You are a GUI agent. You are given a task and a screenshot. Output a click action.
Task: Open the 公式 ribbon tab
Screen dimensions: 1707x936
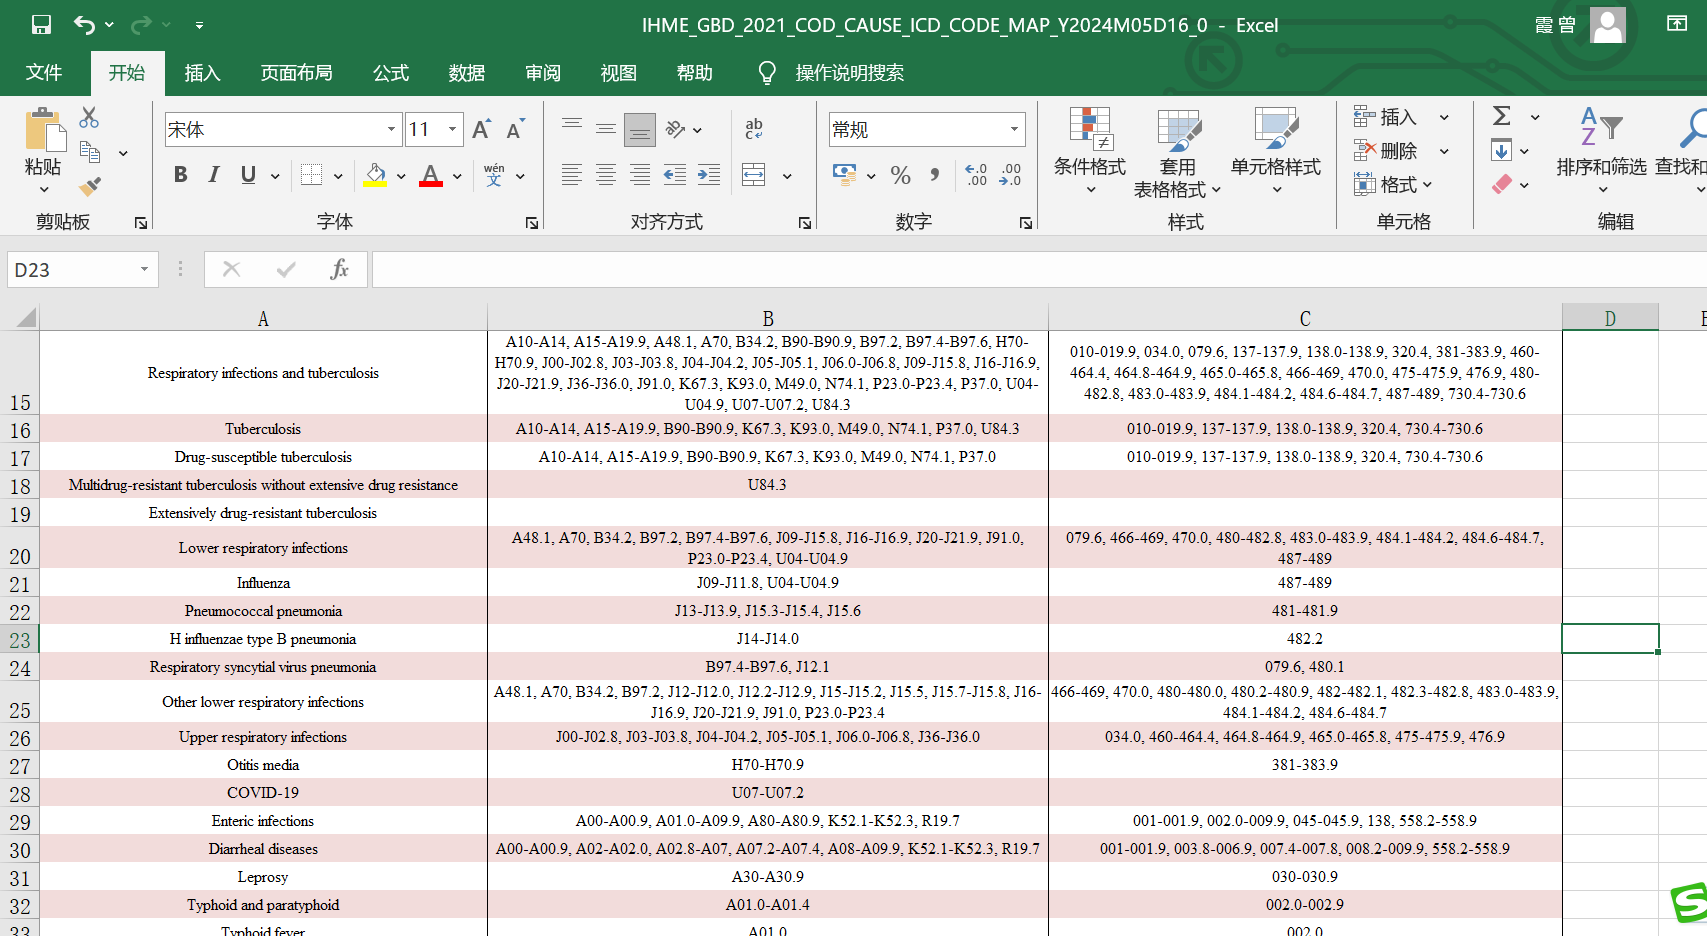point(391,73)
